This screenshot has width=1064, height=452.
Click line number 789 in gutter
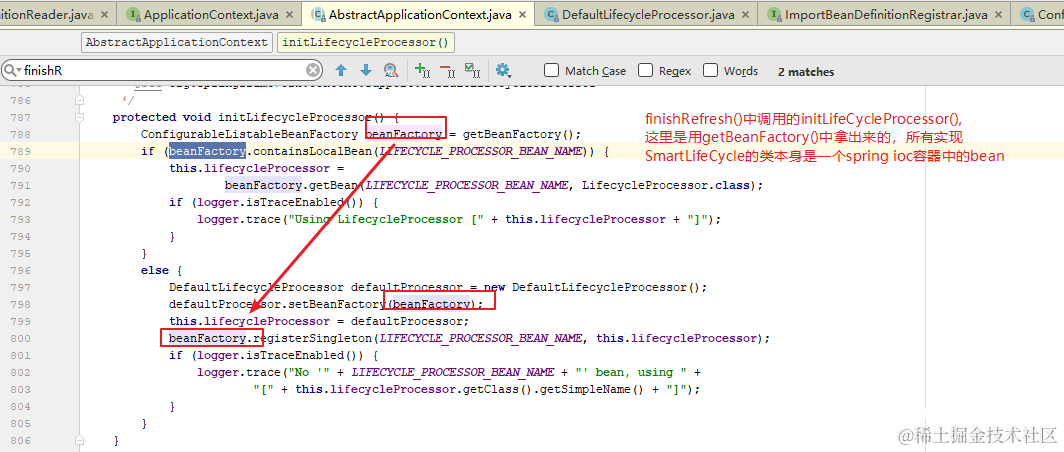pos(20,151)
